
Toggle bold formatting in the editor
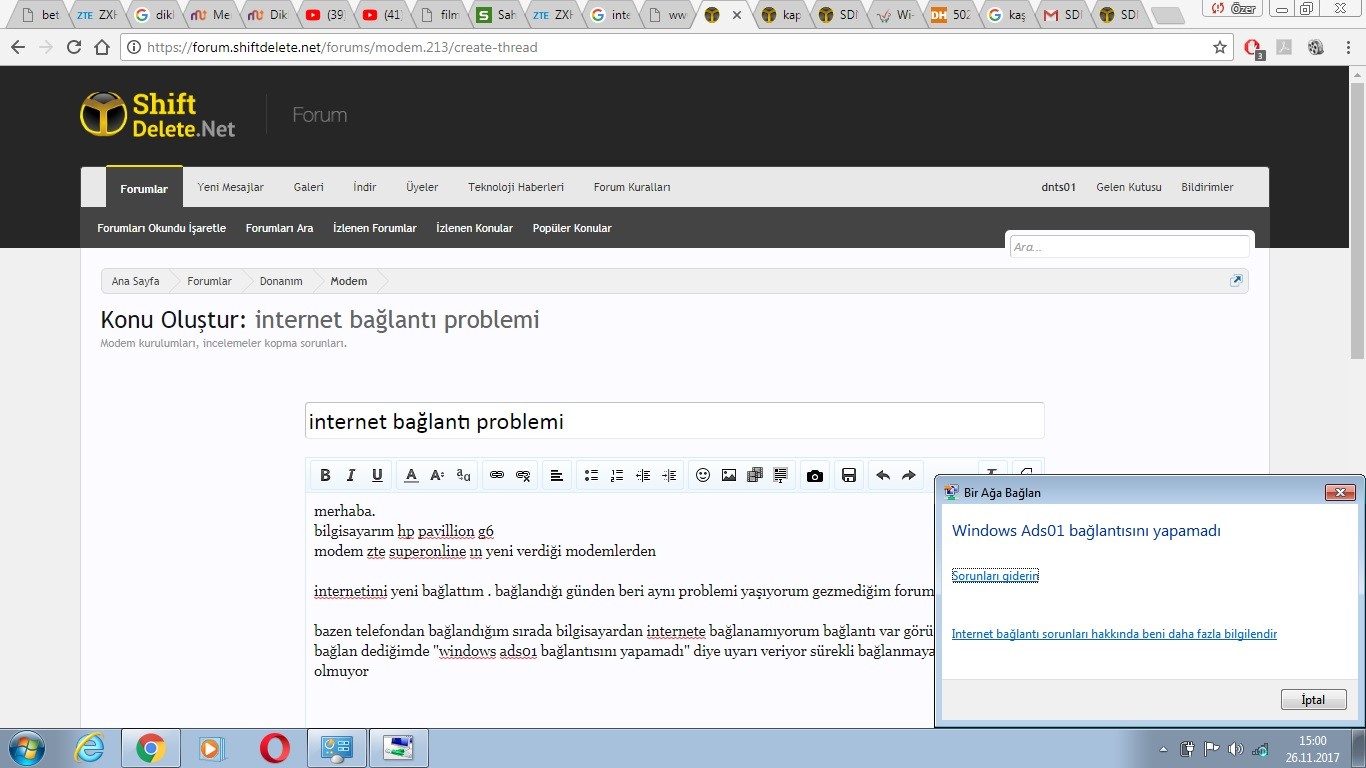[325, 476]
